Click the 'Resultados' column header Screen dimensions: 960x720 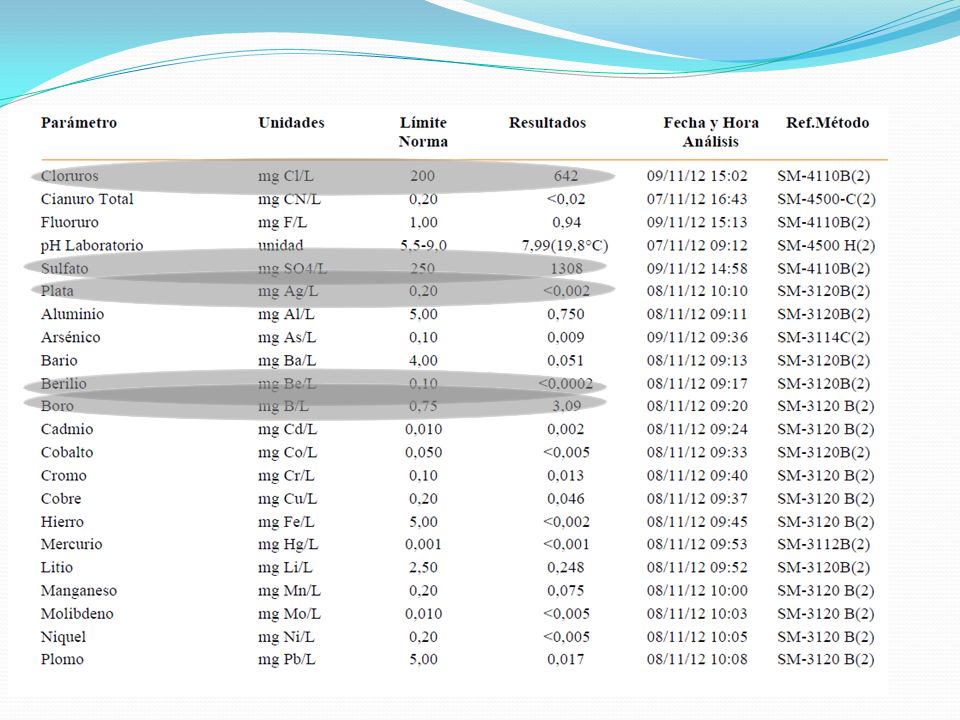547,122
